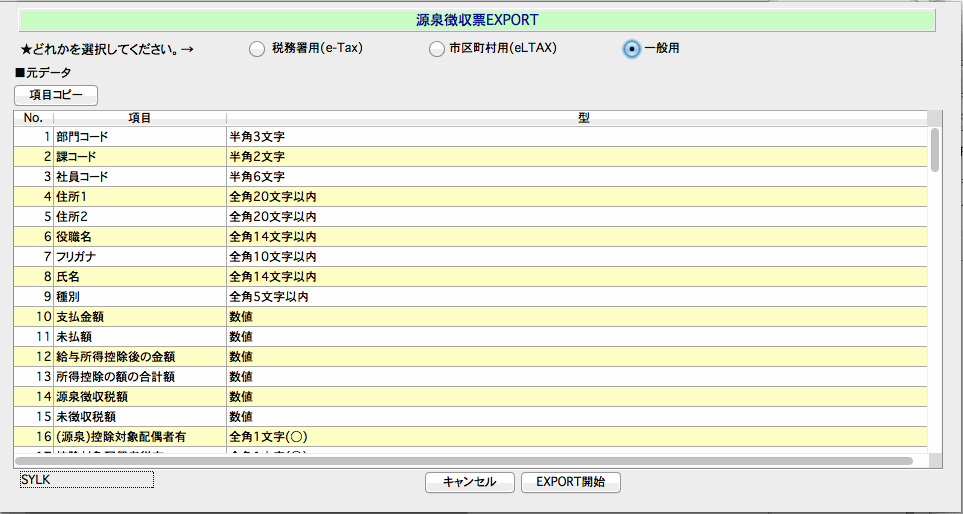Select the 一般用 radio button
963x514 pixels.
(631, 48)
